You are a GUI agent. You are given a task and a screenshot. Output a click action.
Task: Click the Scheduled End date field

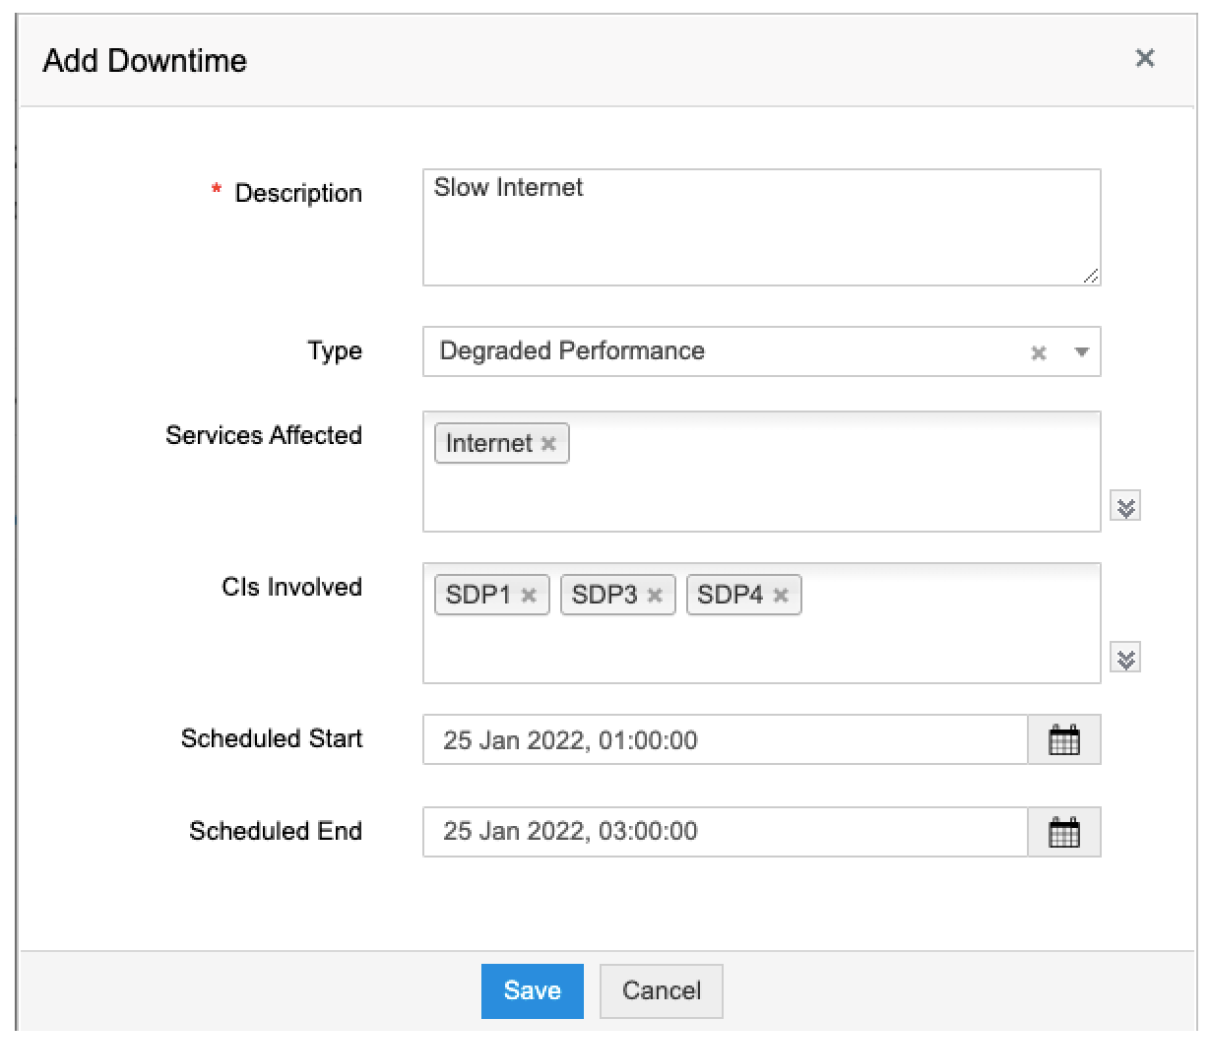pyautogui.click(x=725, y=832)
